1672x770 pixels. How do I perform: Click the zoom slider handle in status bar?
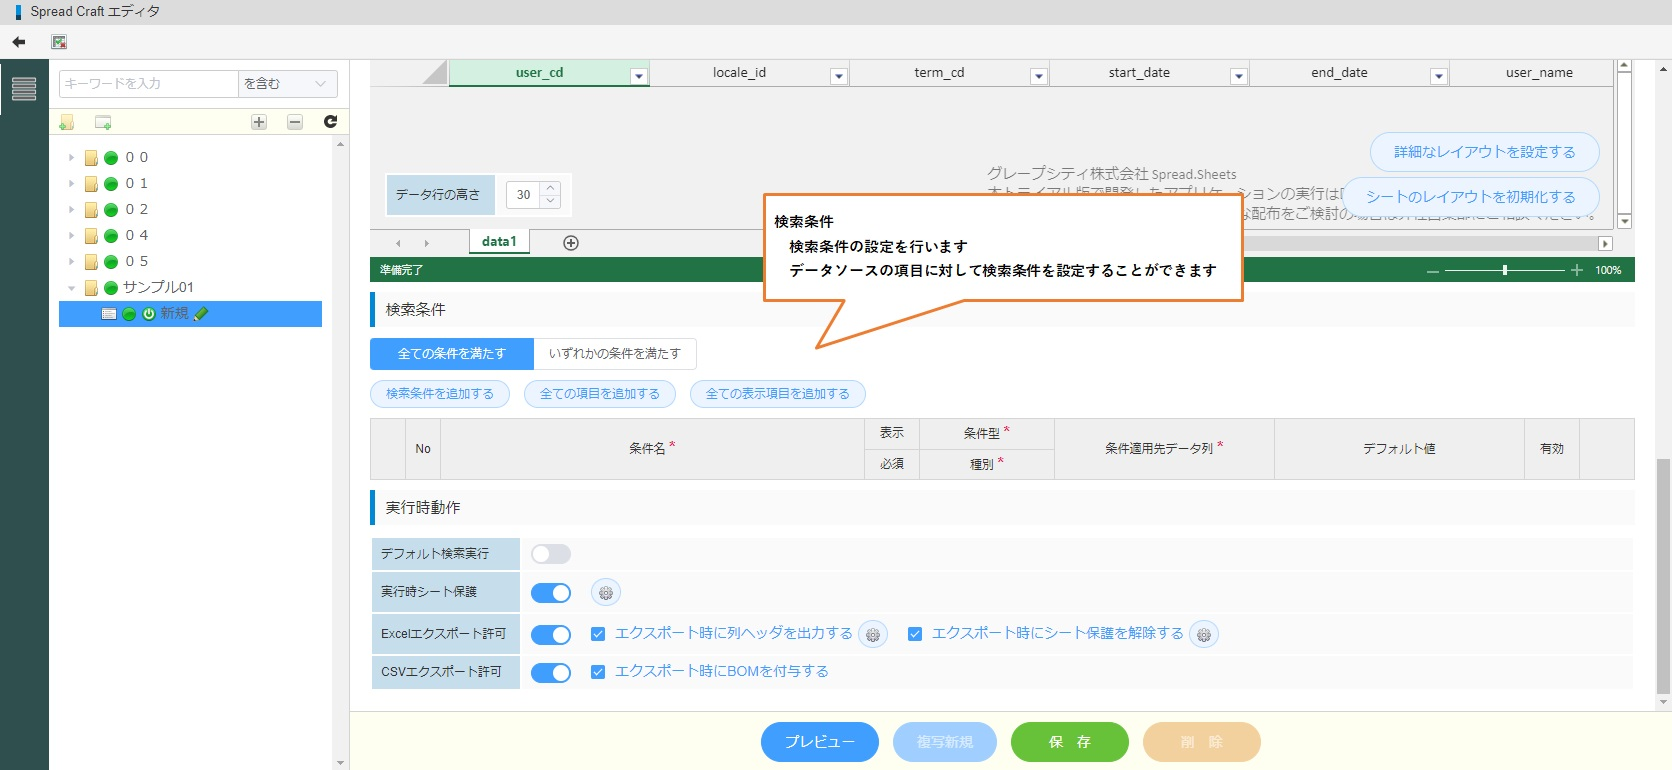(1504, 270)
